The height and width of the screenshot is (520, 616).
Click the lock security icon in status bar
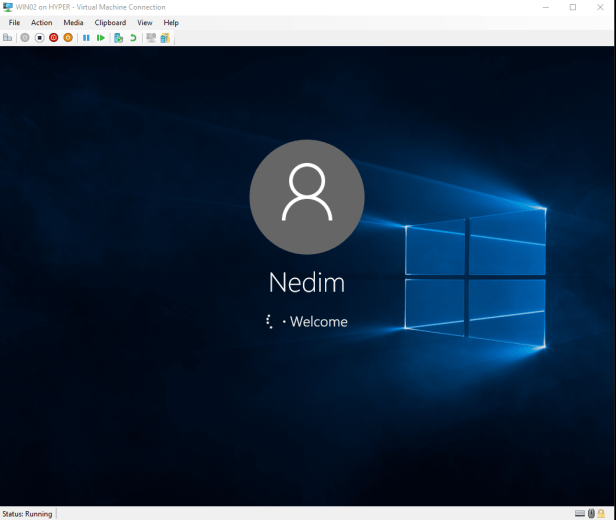point(601,514)
